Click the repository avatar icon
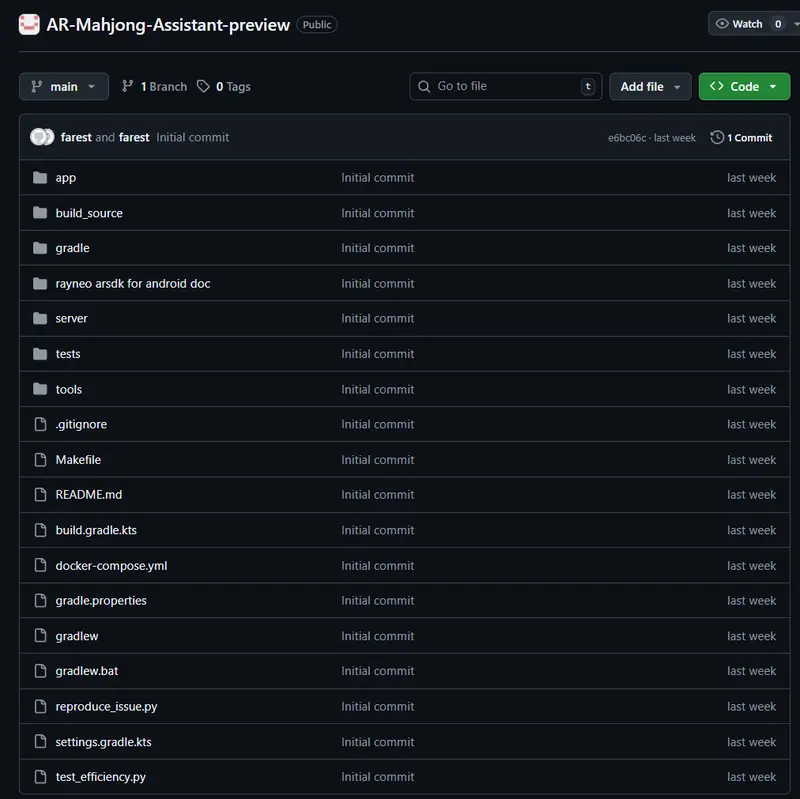 29,25
